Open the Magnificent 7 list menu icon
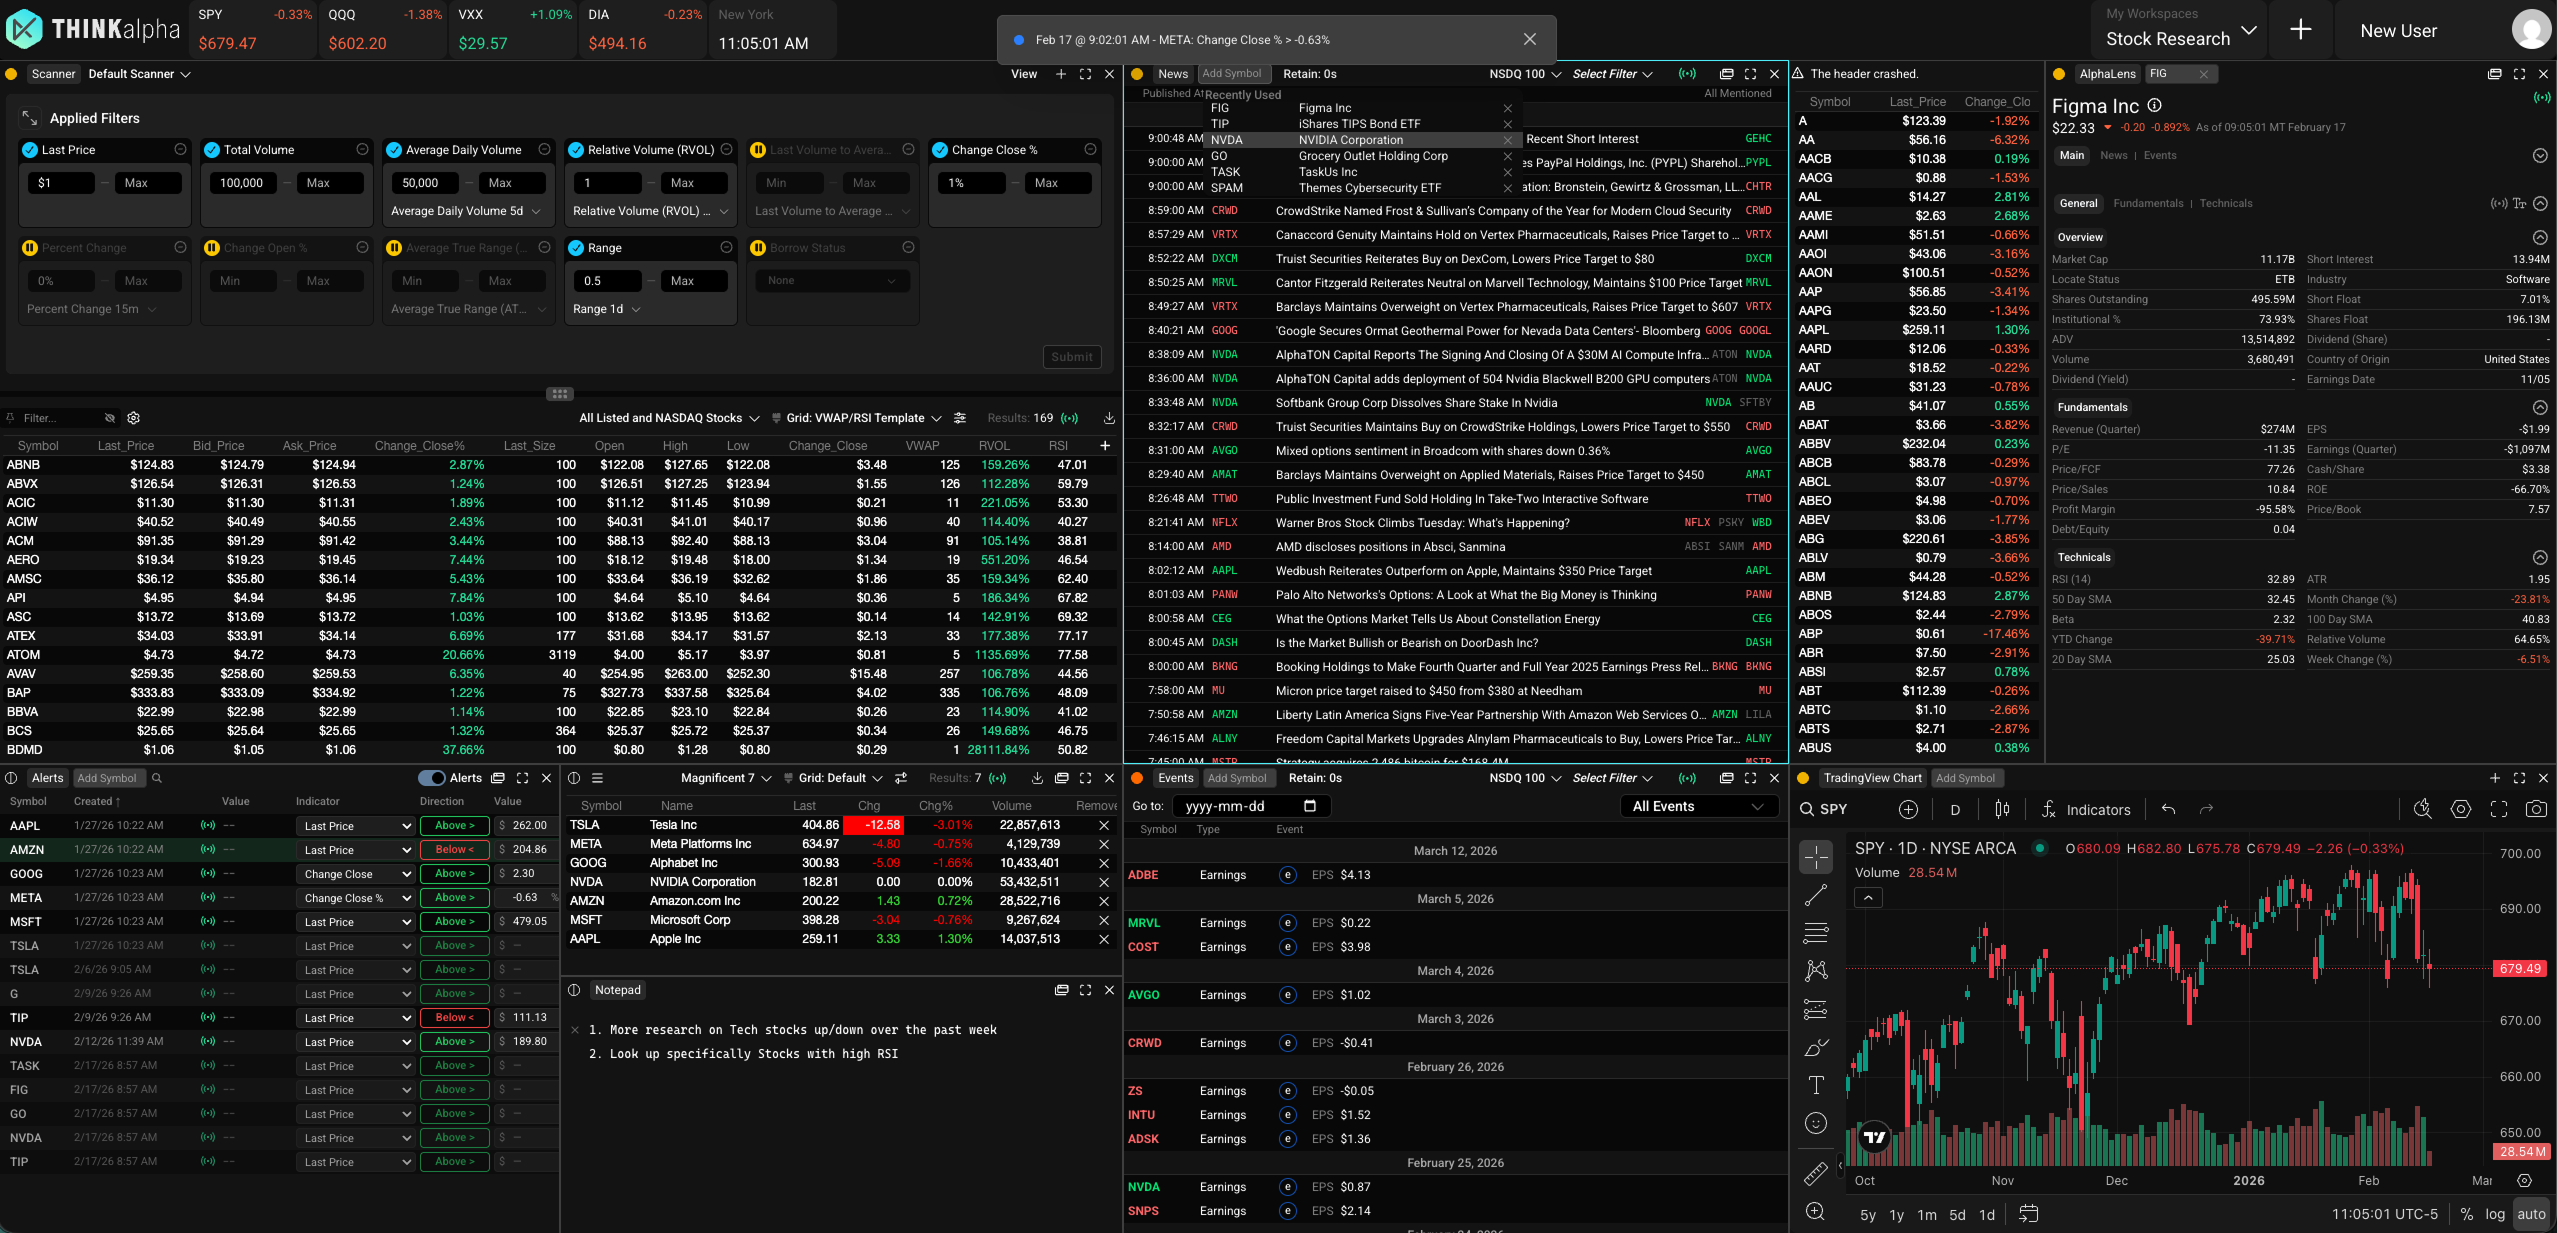2557x1233 pixels. coord(597,778)
